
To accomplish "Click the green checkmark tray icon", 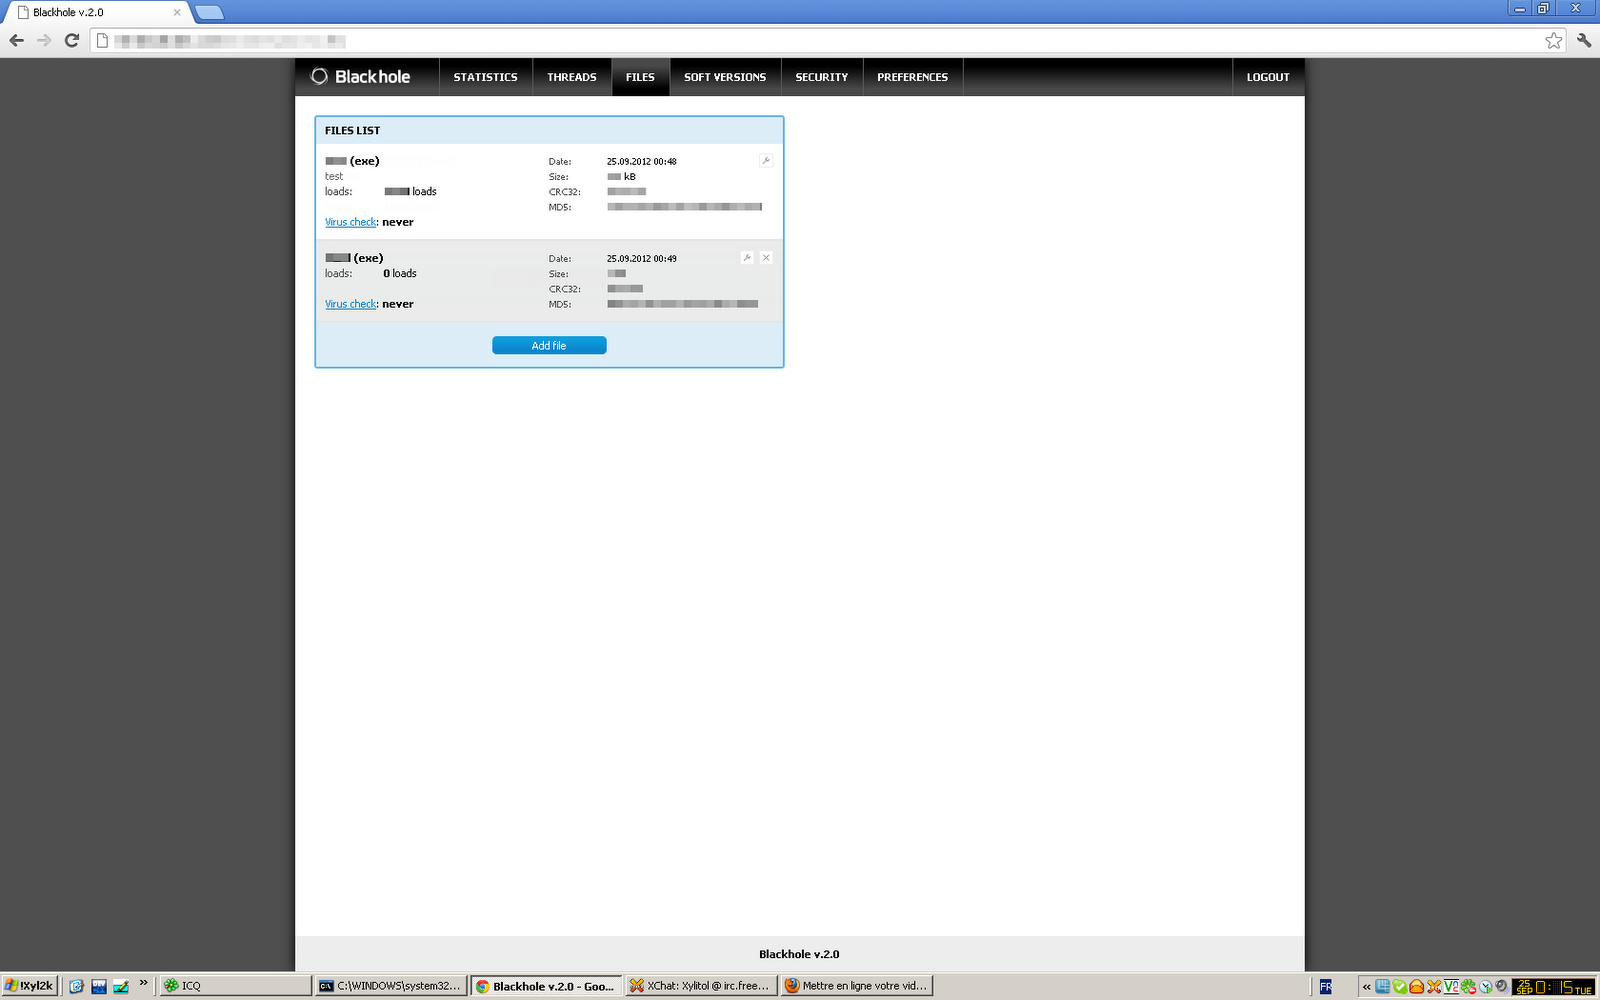I will coord(1400,987).
